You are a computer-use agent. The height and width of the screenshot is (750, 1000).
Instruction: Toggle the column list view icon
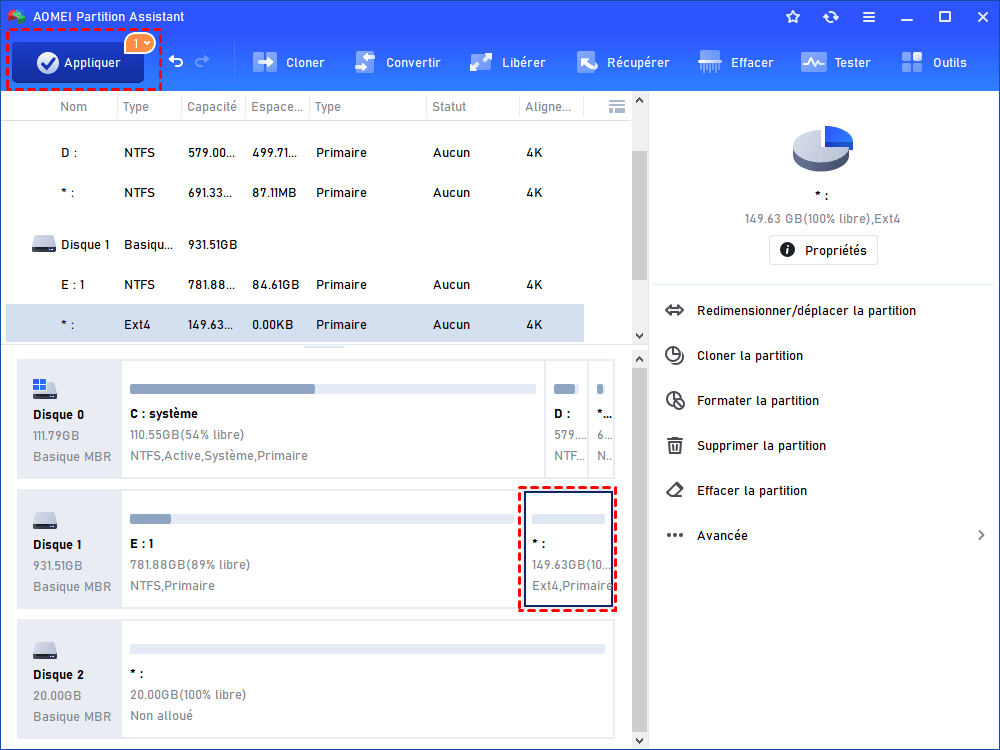tap(617, 107)
